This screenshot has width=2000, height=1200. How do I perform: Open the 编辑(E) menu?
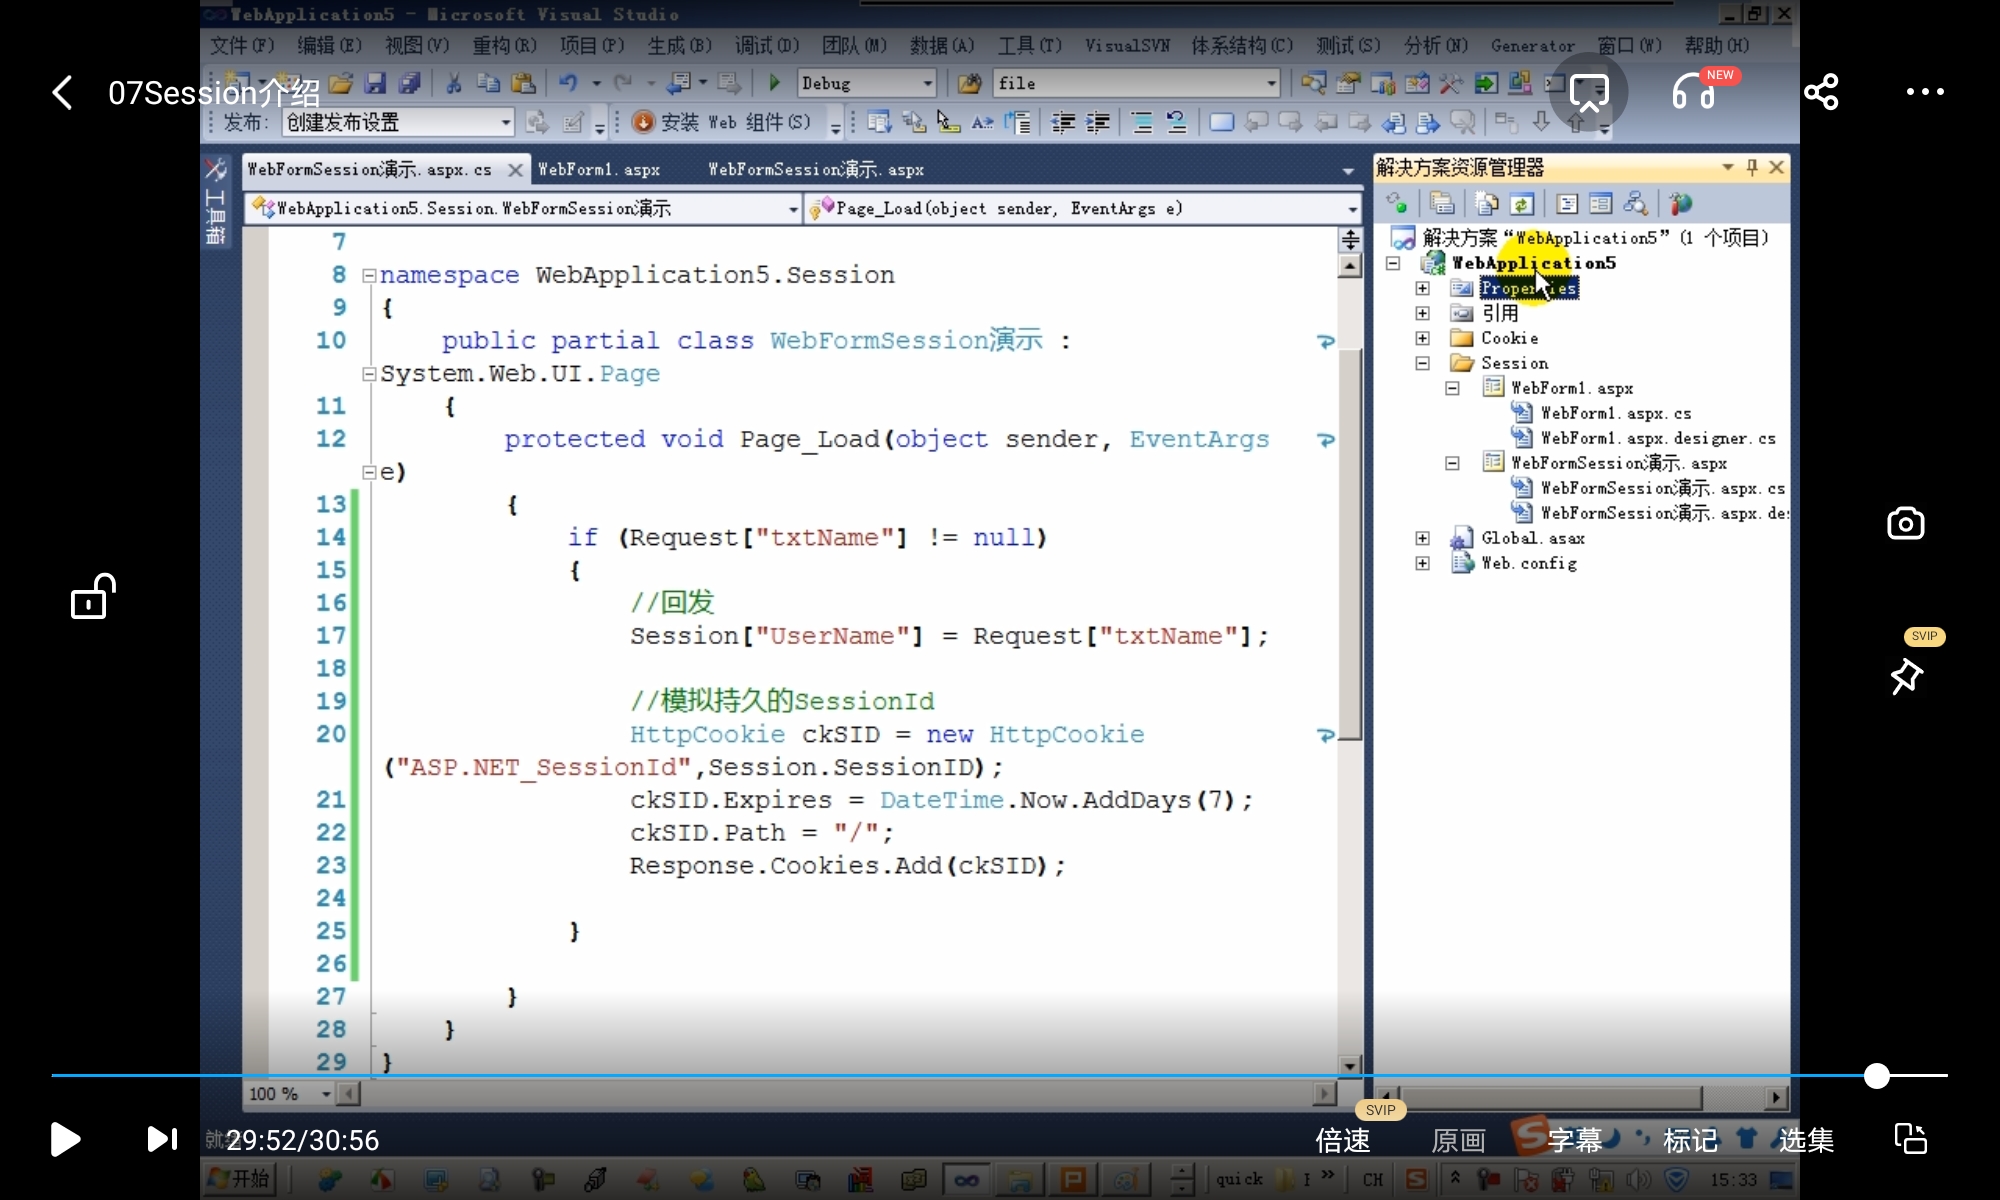click(x=329, y=45)
